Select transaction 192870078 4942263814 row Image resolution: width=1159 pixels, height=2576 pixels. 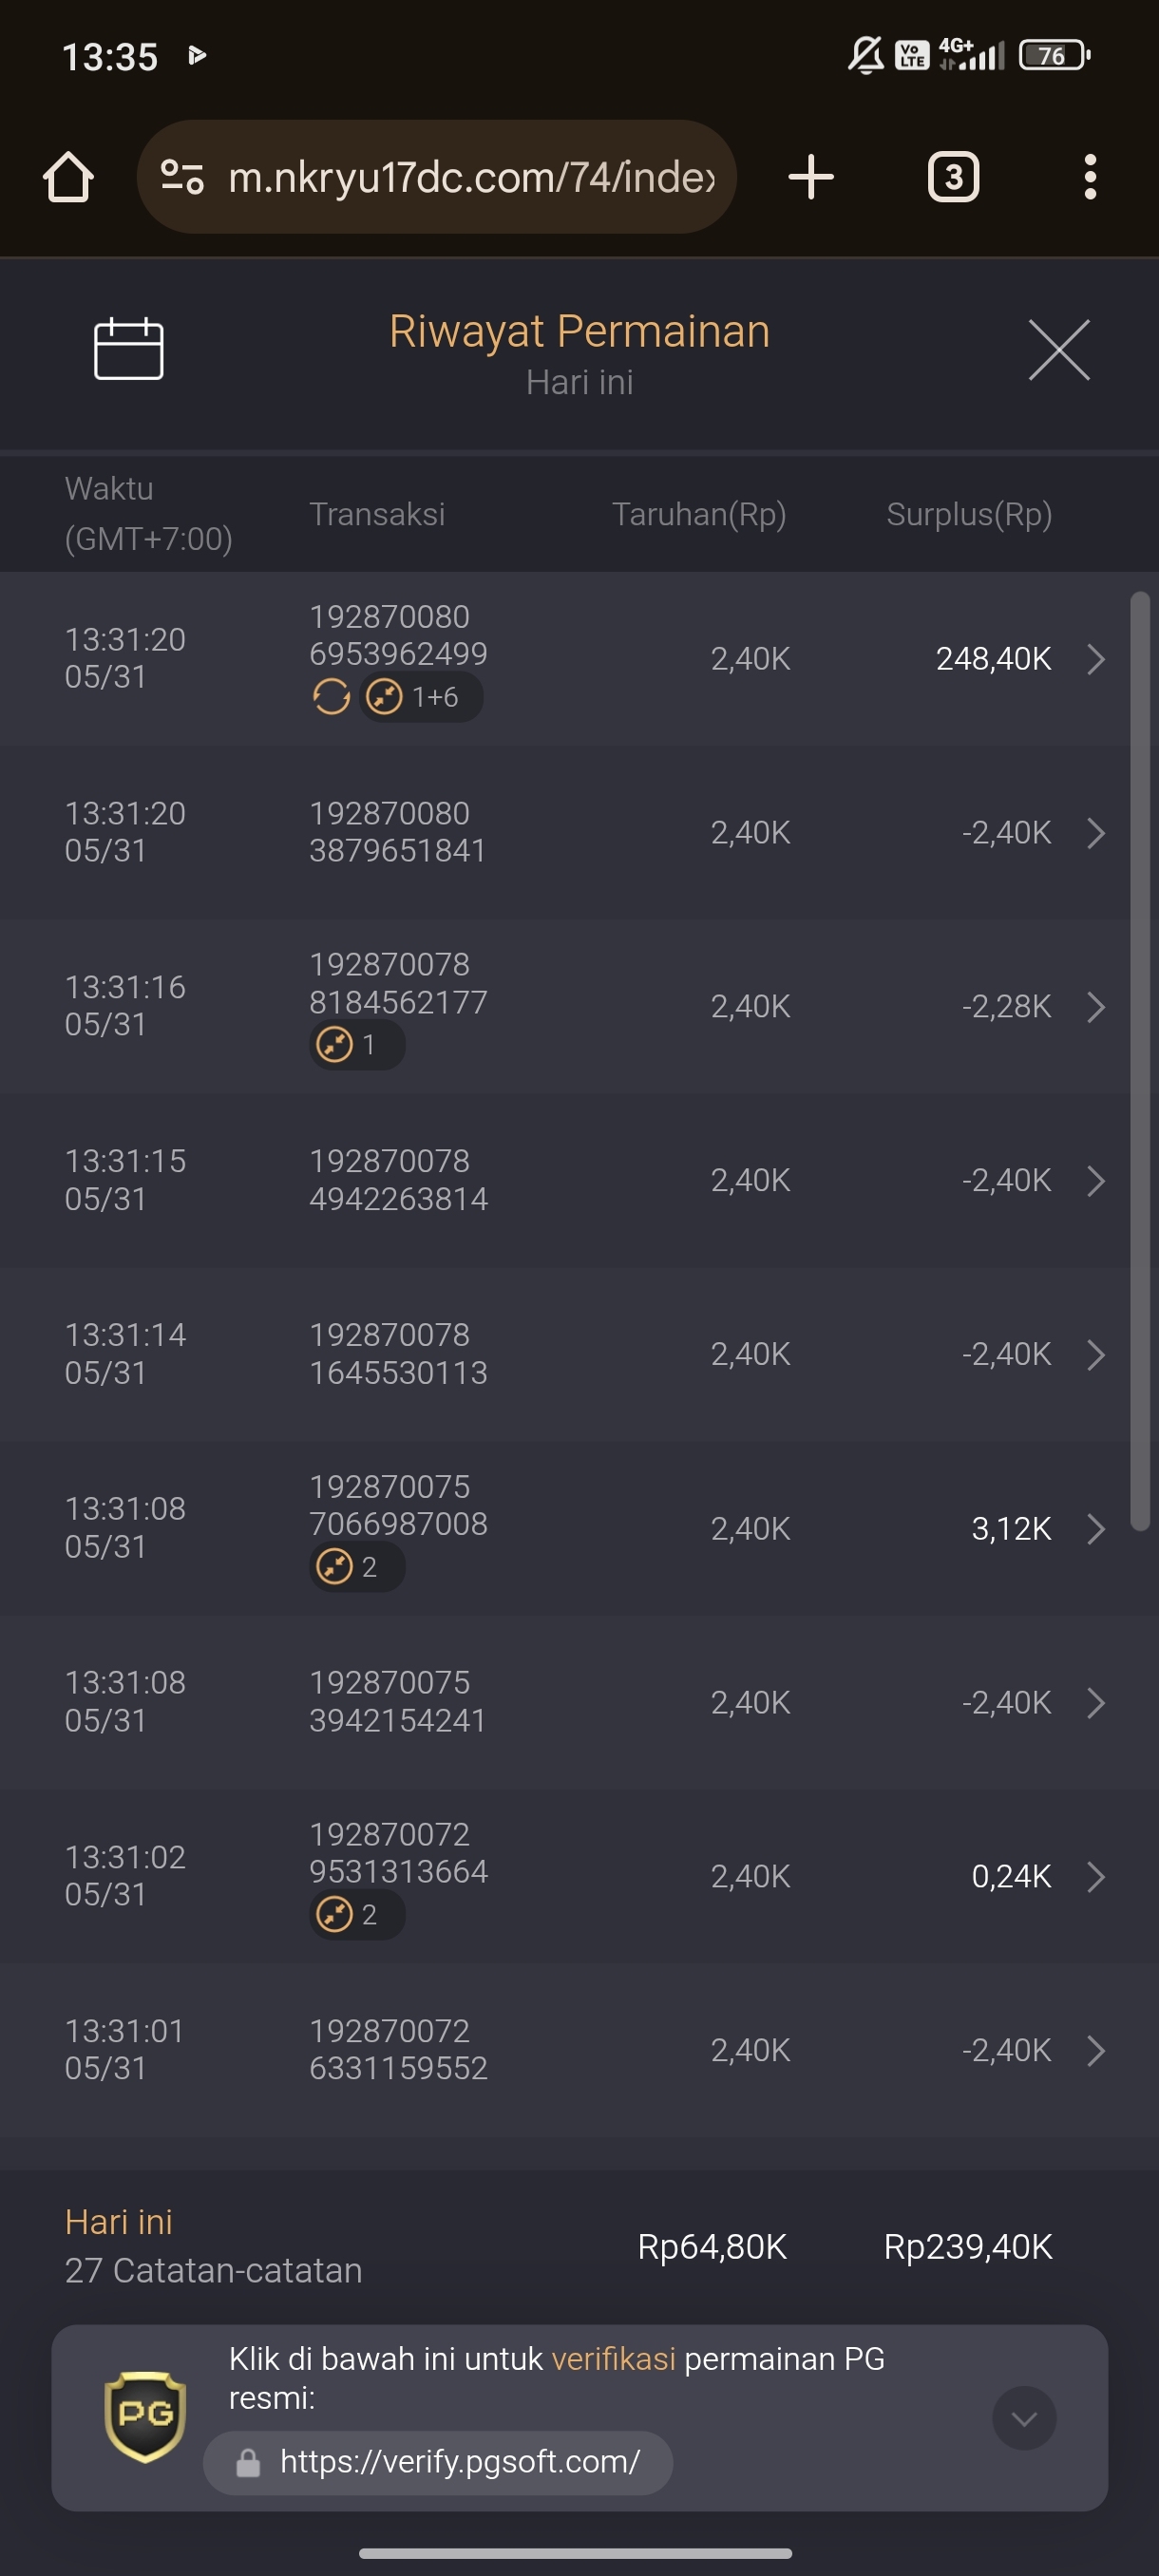(565, 1180)
